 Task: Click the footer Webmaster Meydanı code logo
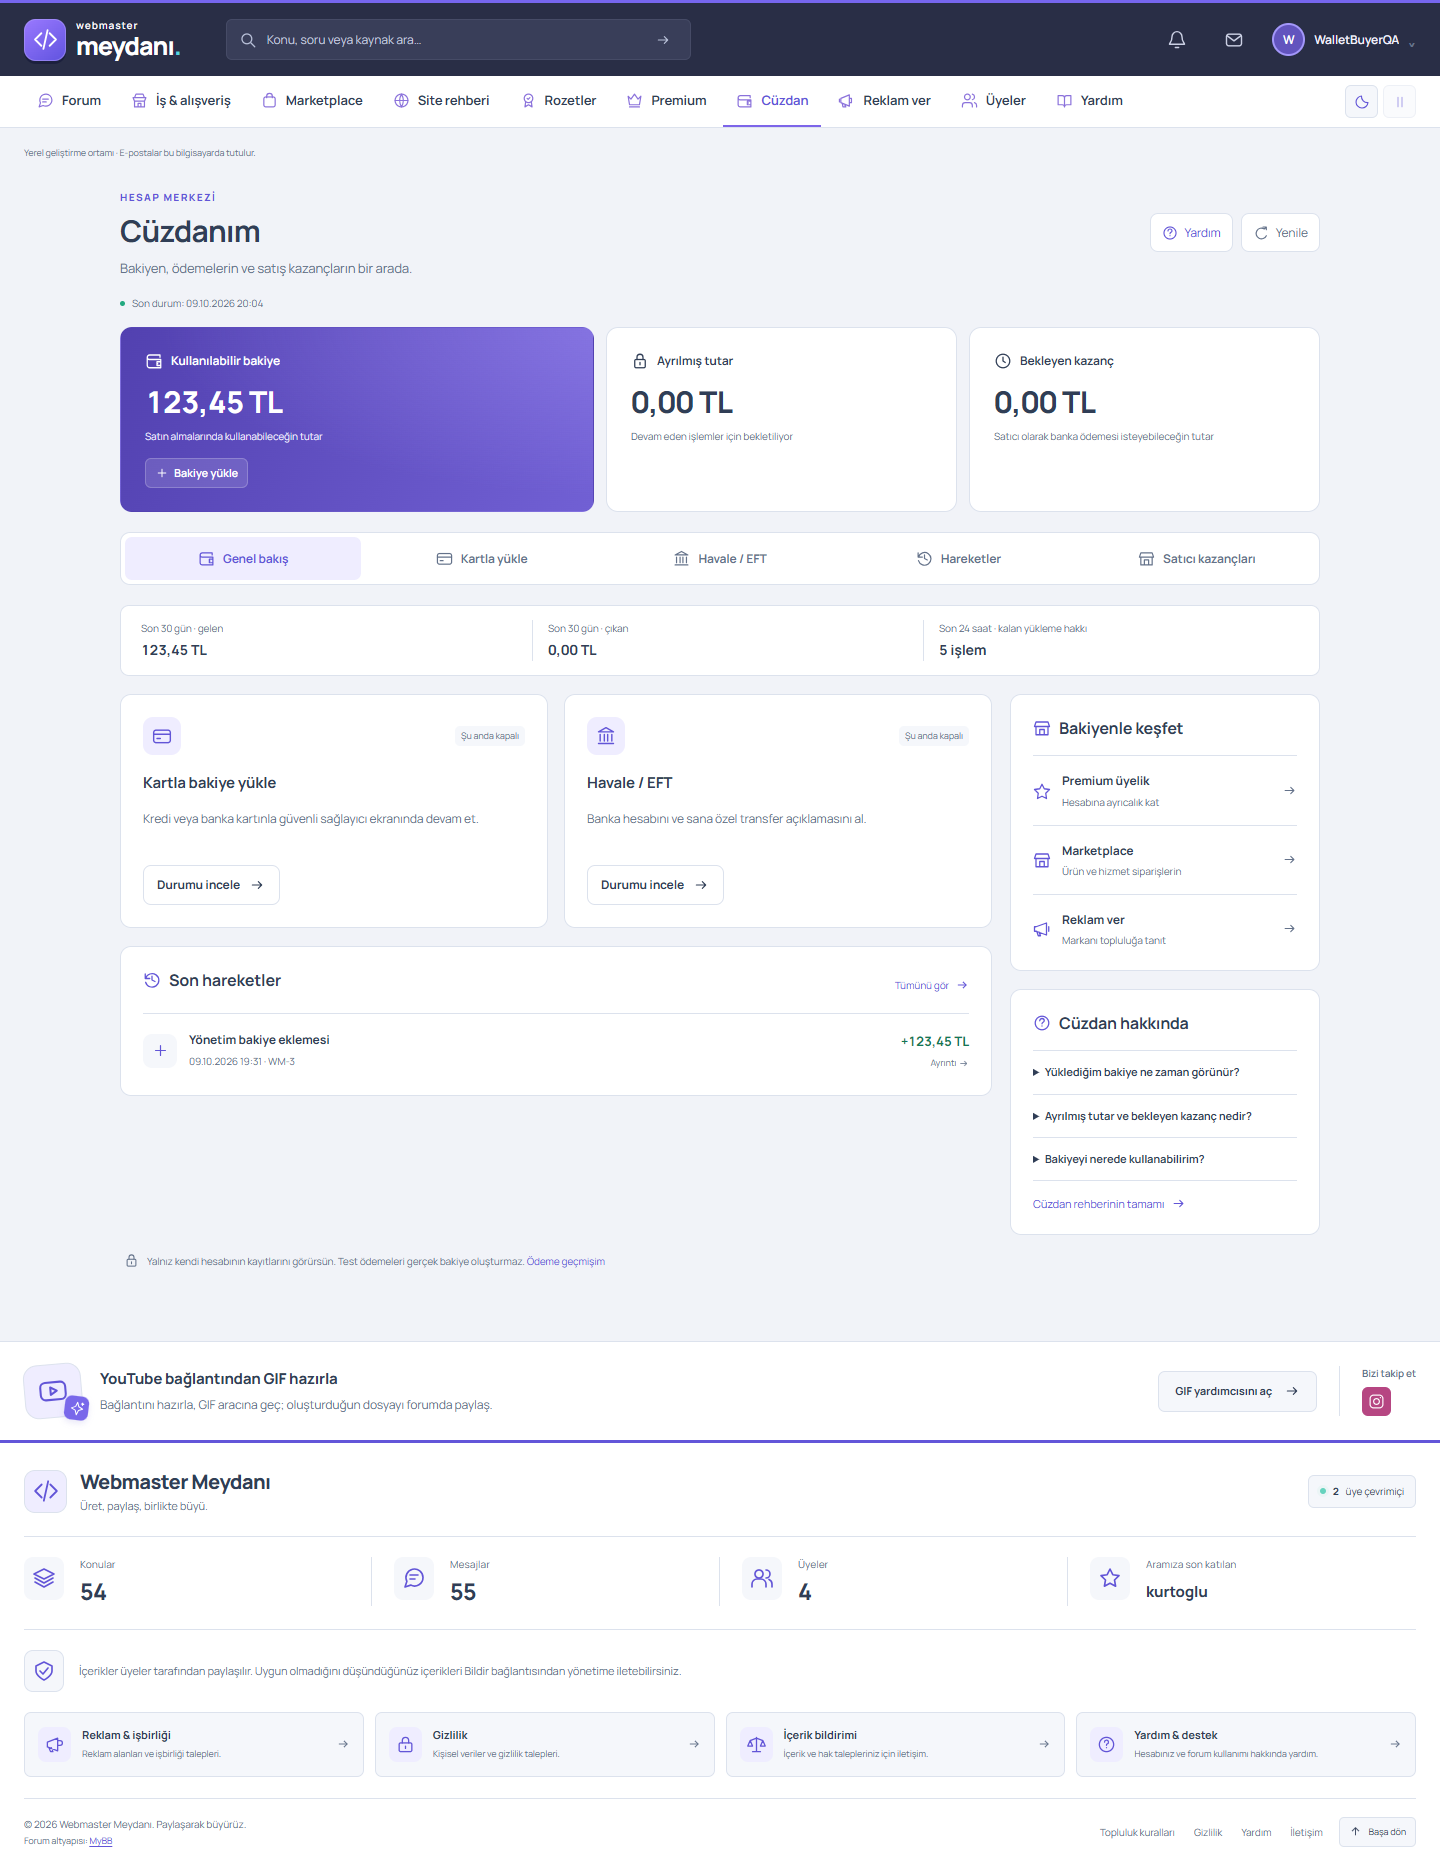(x=45, y=1491)
